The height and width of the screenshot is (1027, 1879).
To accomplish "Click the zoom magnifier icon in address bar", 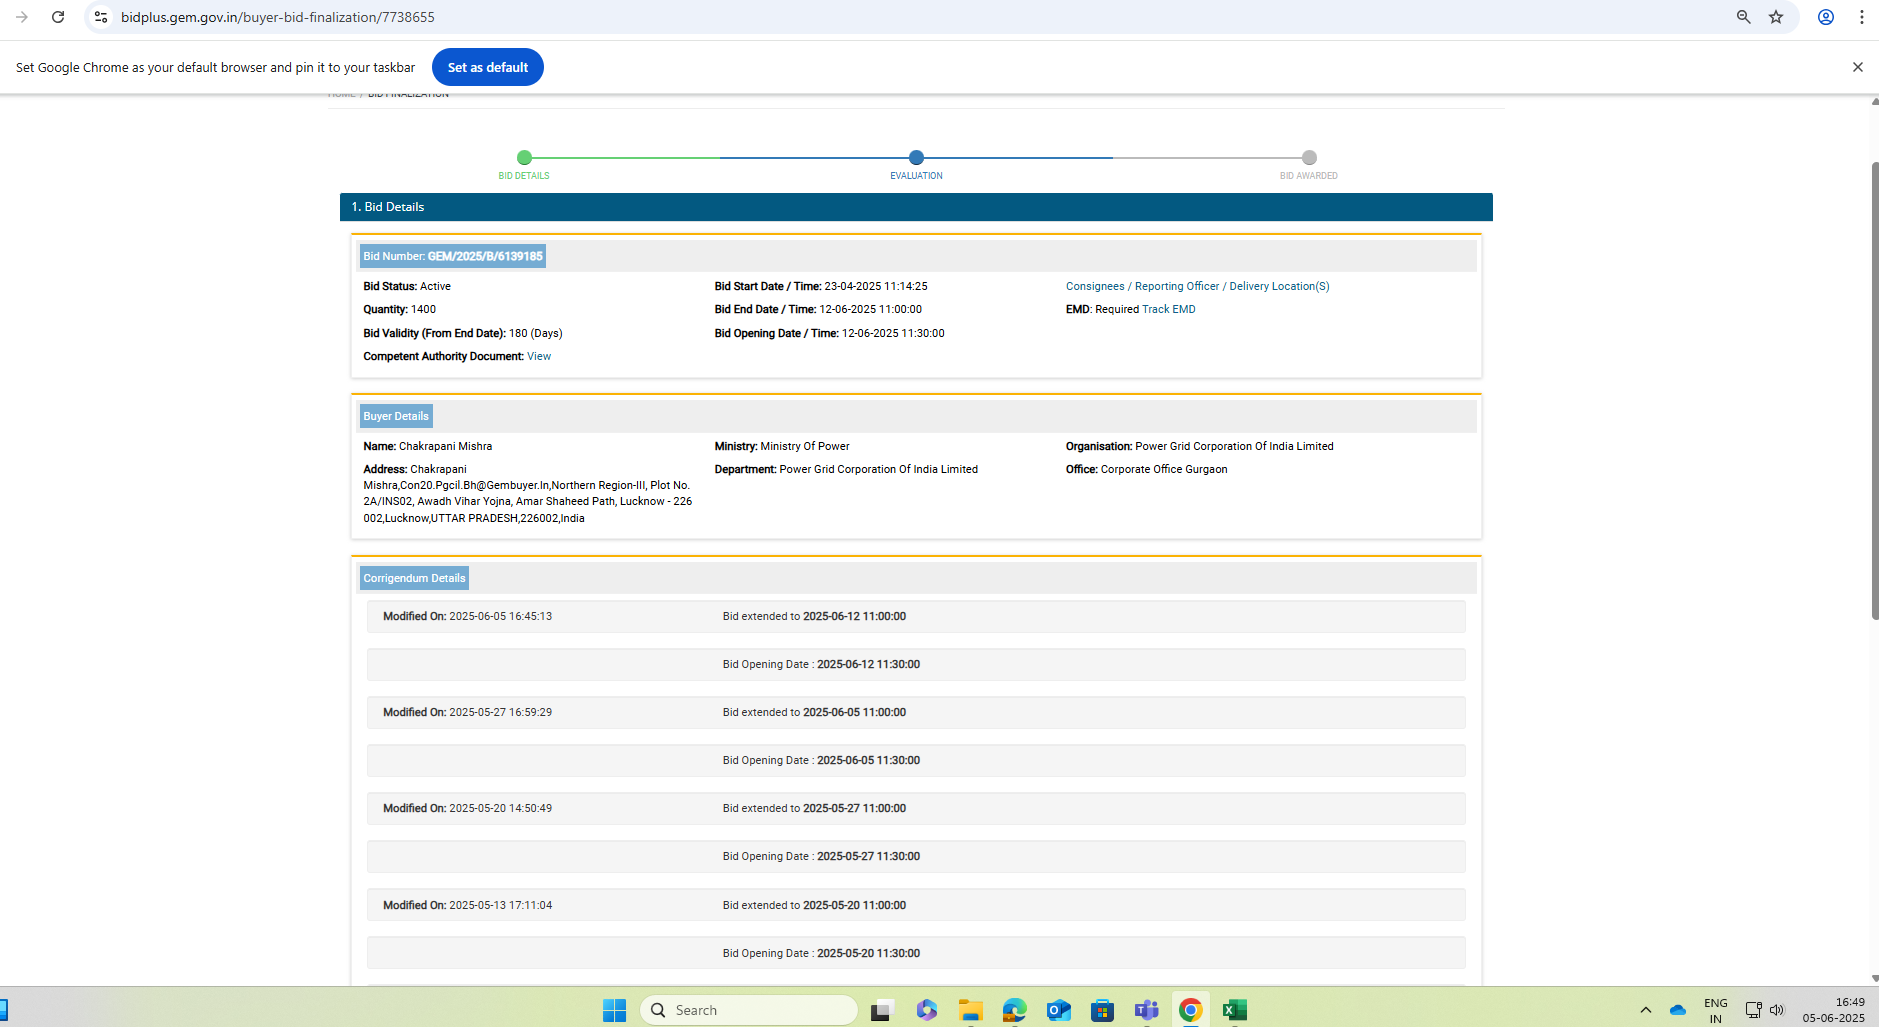I will click(x=1743, y=17).
